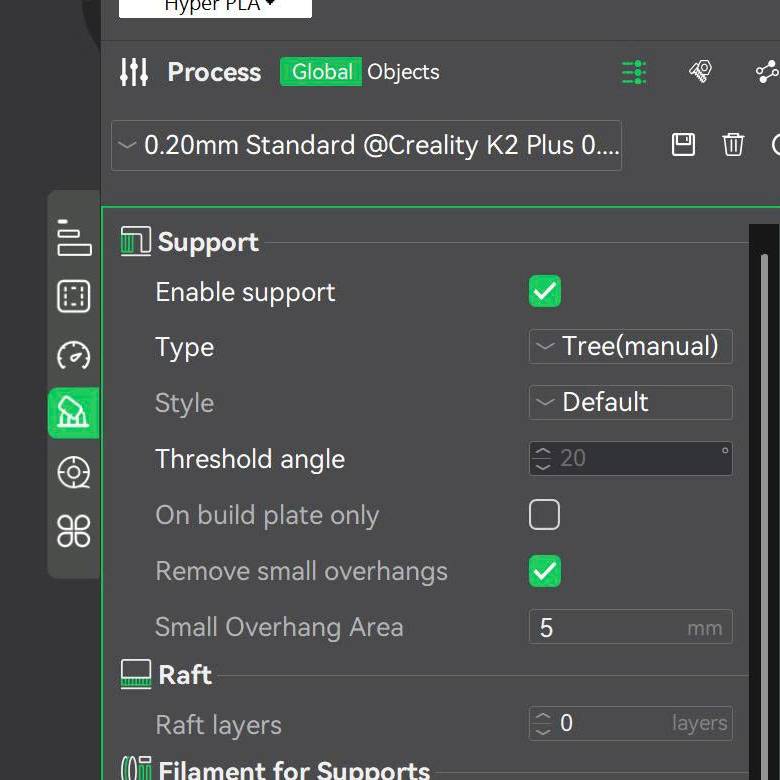Screen dimensions: 780x780
Task: Open the support Type dropdown
Action: coord(630,347)
